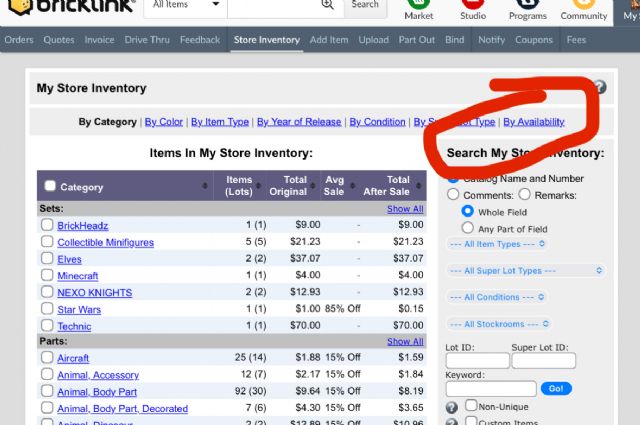The image size is (640, 425).
Task: Switch to the Add Item tab
Action: pyautogui.click(x=329, y=40)
